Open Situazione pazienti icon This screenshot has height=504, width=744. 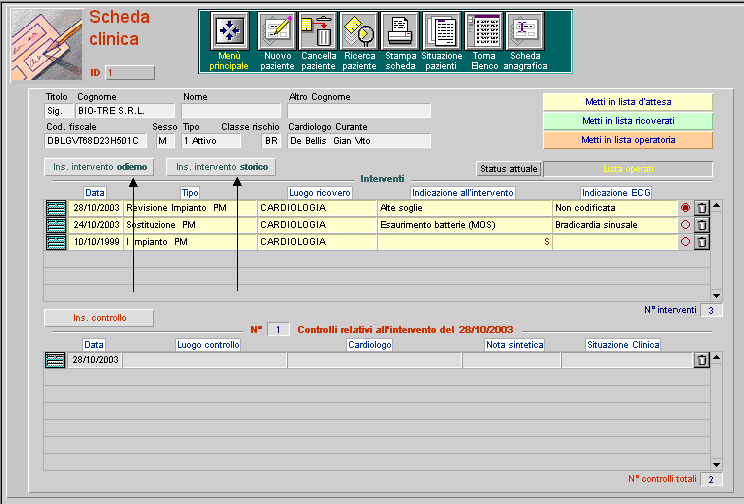coord(442,31)
